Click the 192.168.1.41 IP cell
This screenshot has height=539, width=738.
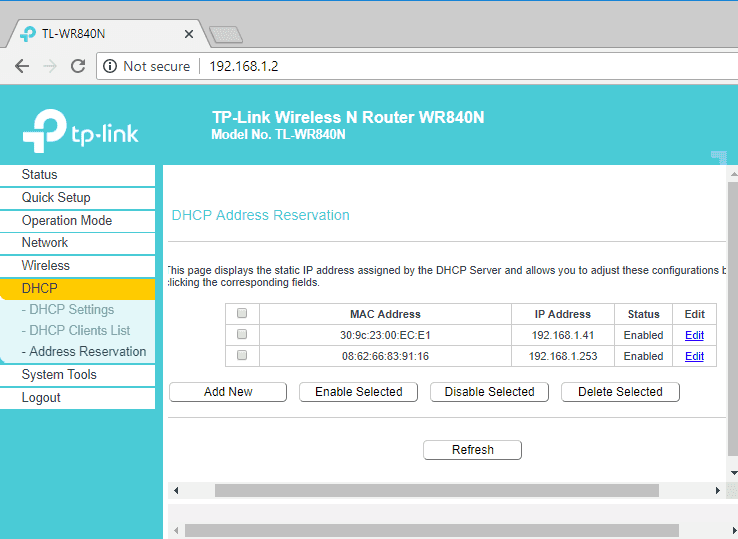pyautogui.click(x=563, y=335)
